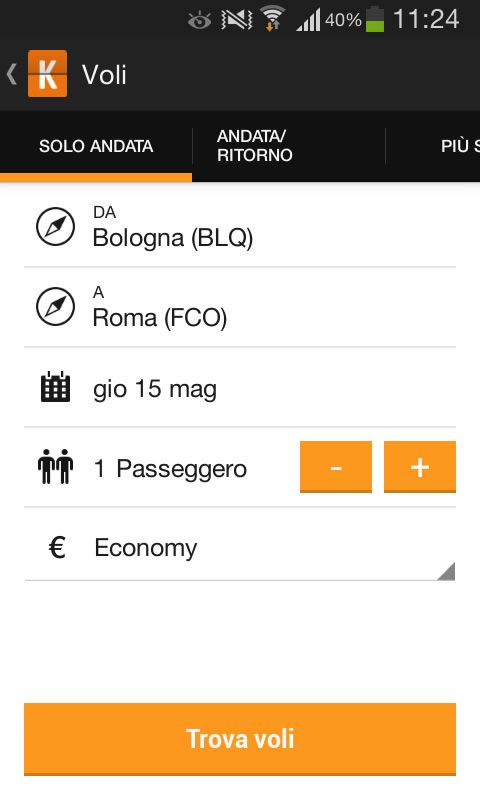Tap the compass icon beside Bologna (BLQ)
Screen dimensions: 480x800
coord(55,227)
